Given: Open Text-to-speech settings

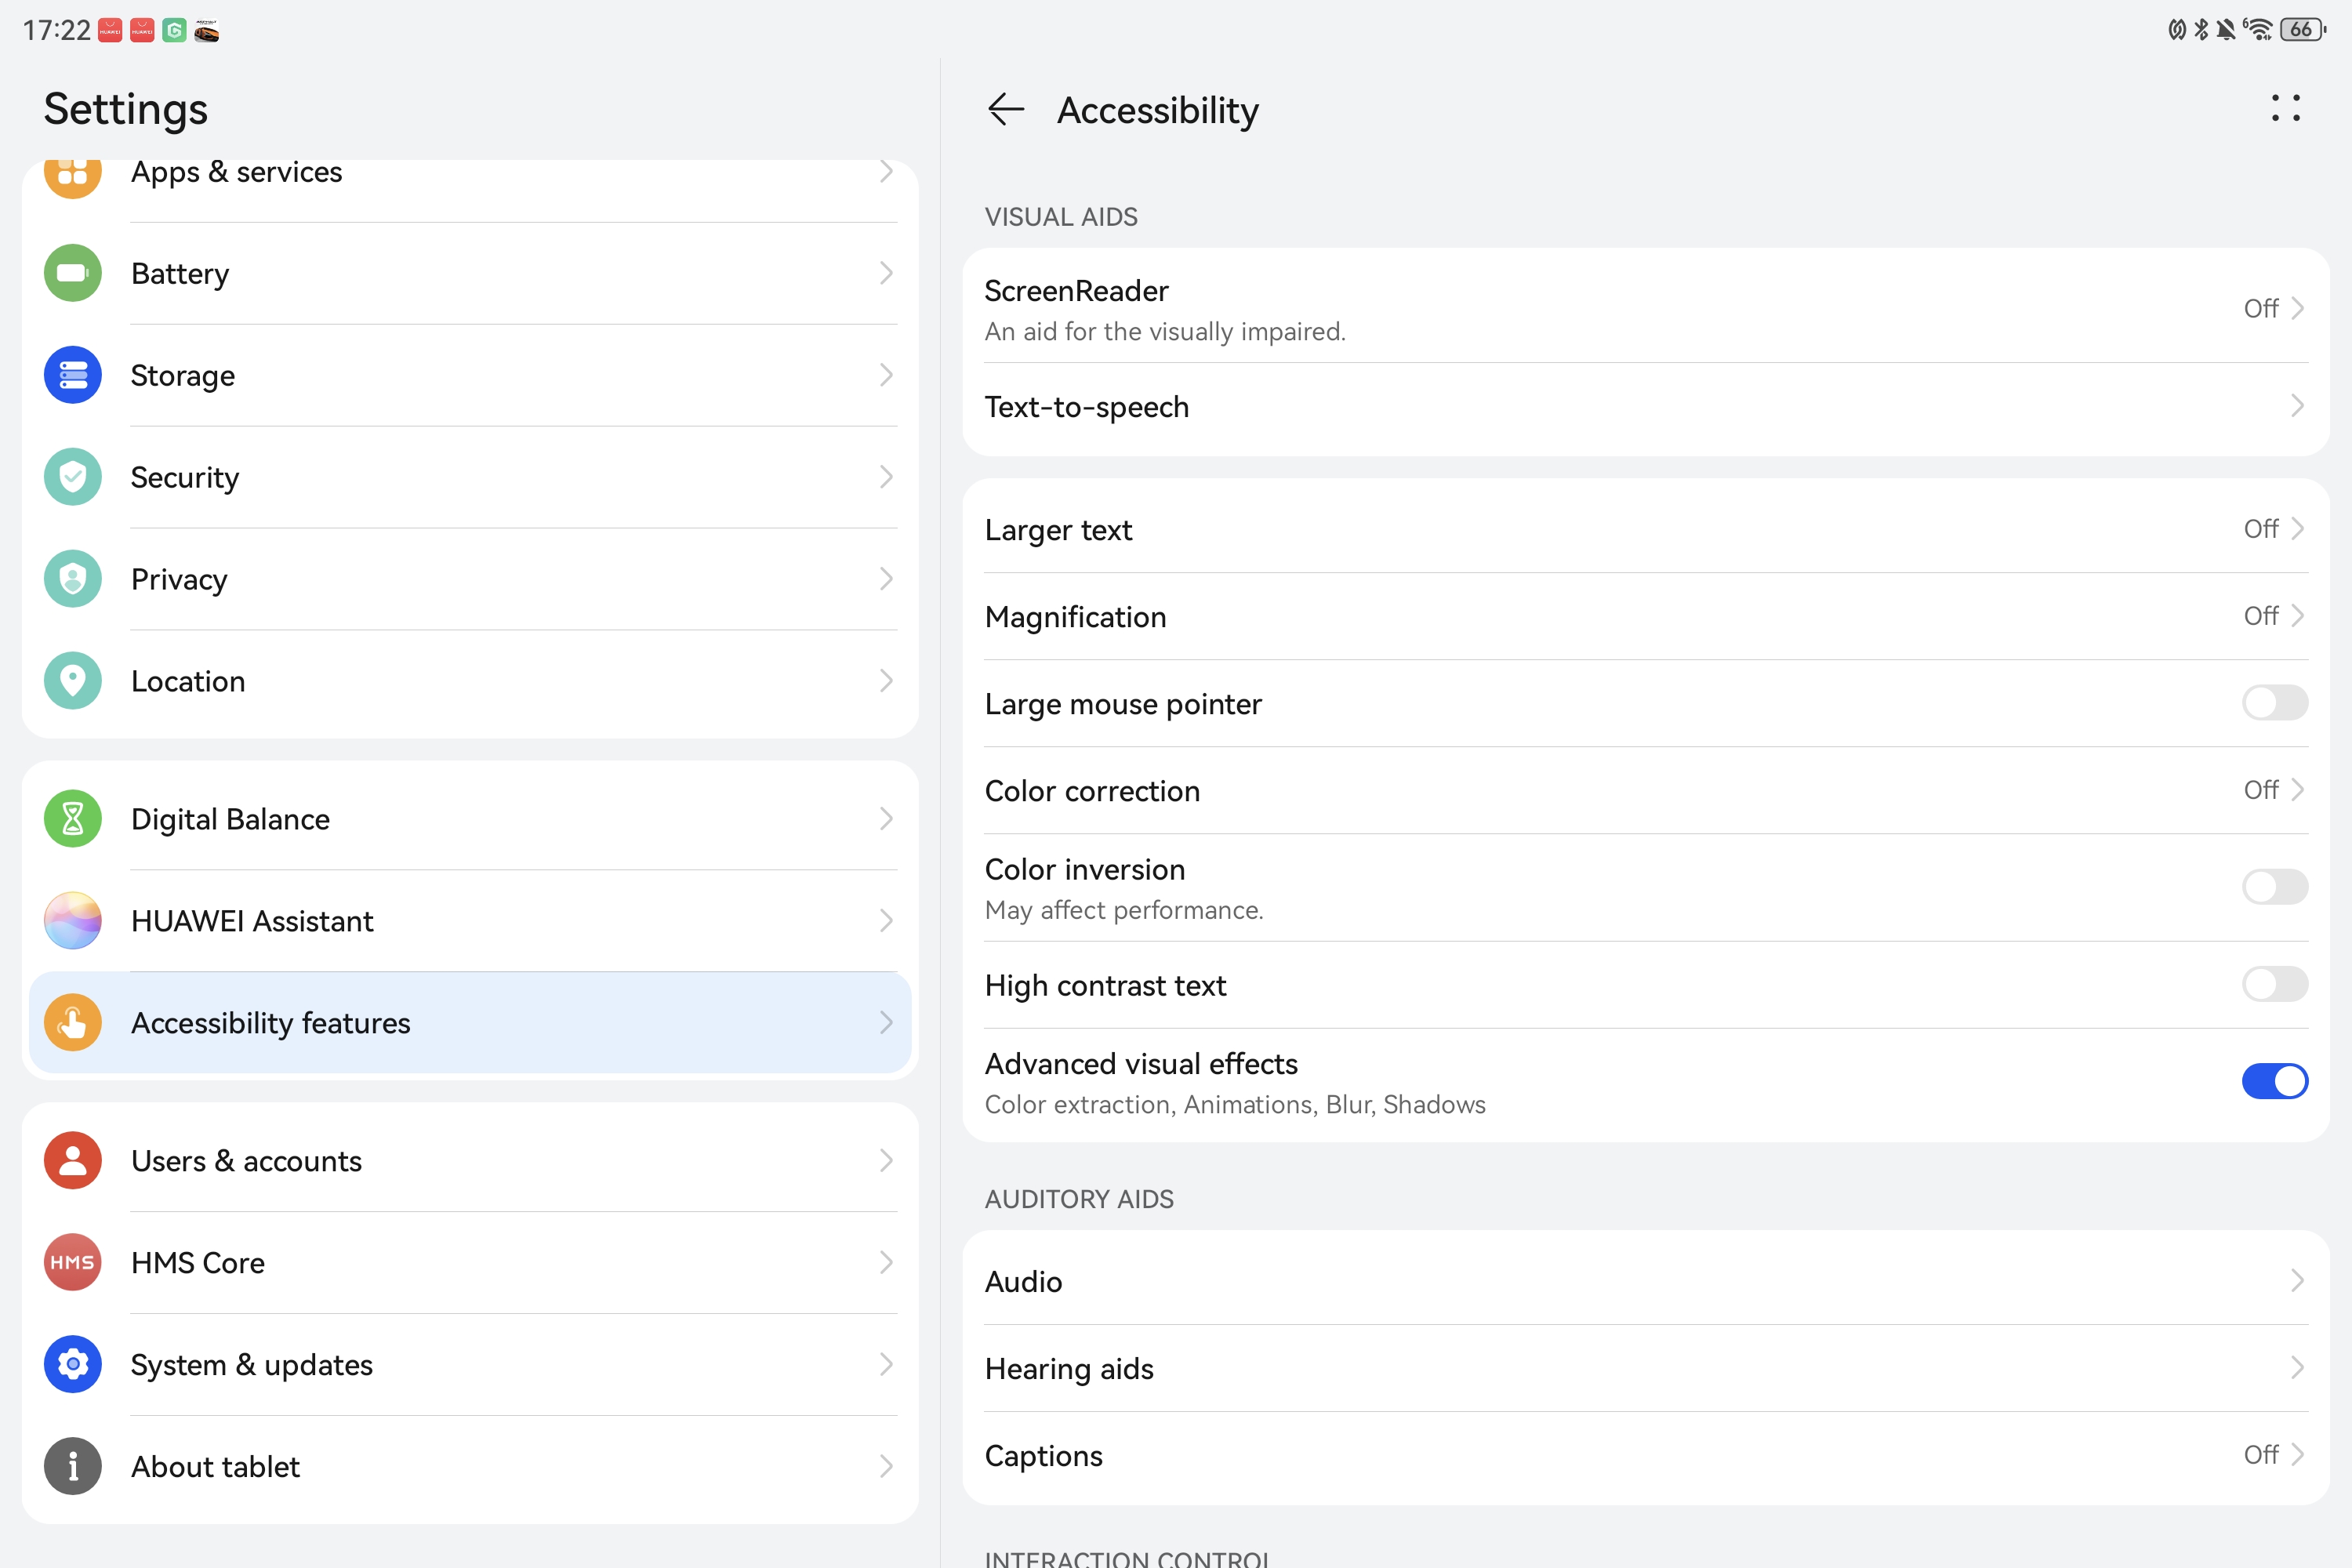Looking at the screenshot, I should [1646, 407].
